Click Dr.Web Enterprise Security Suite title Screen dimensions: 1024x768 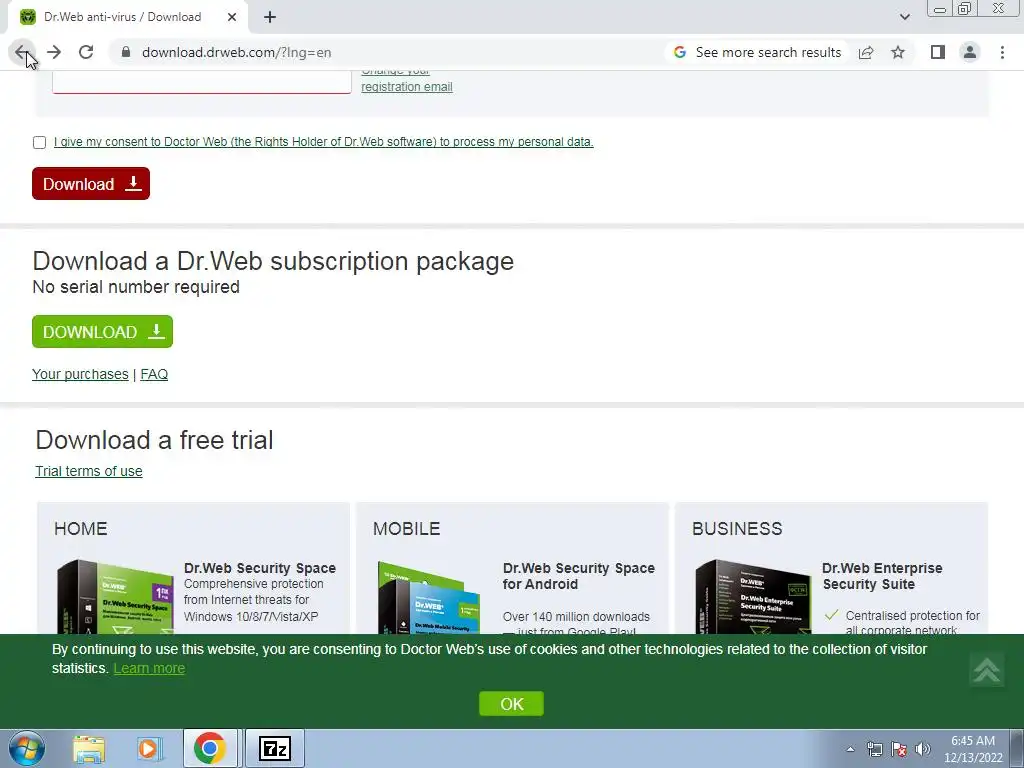(x=882, y=576)
